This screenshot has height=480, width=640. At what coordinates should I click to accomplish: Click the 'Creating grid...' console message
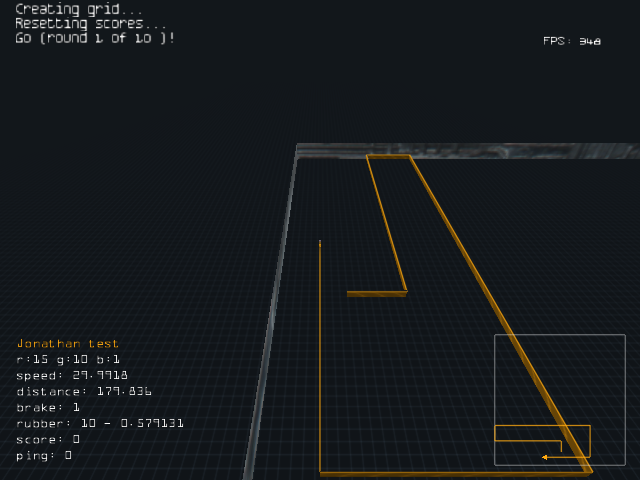click(79, 9)
